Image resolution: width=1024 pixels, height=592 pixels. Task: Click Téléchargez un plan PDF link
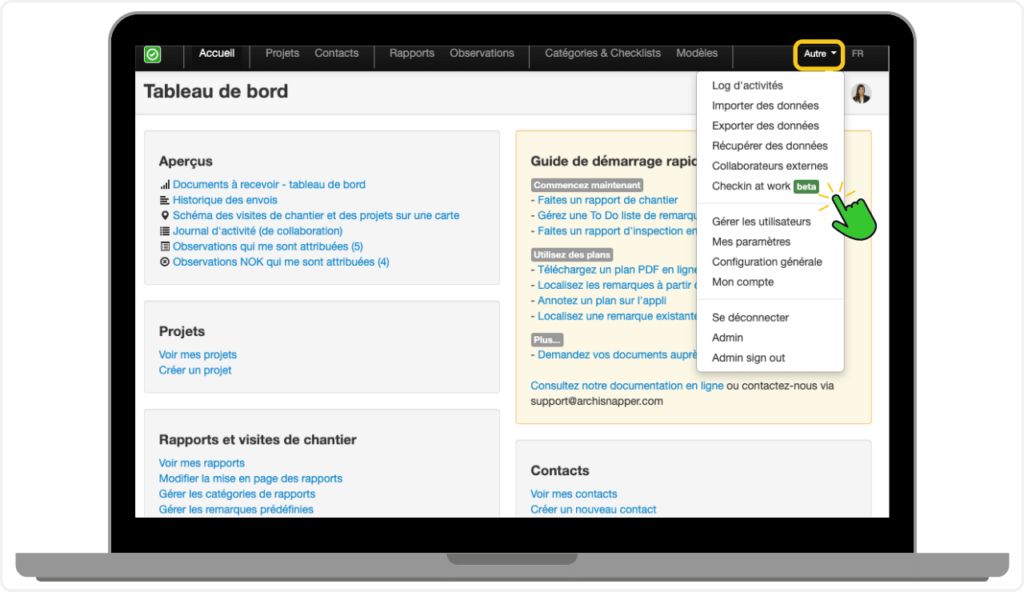(x=616, y=270)
